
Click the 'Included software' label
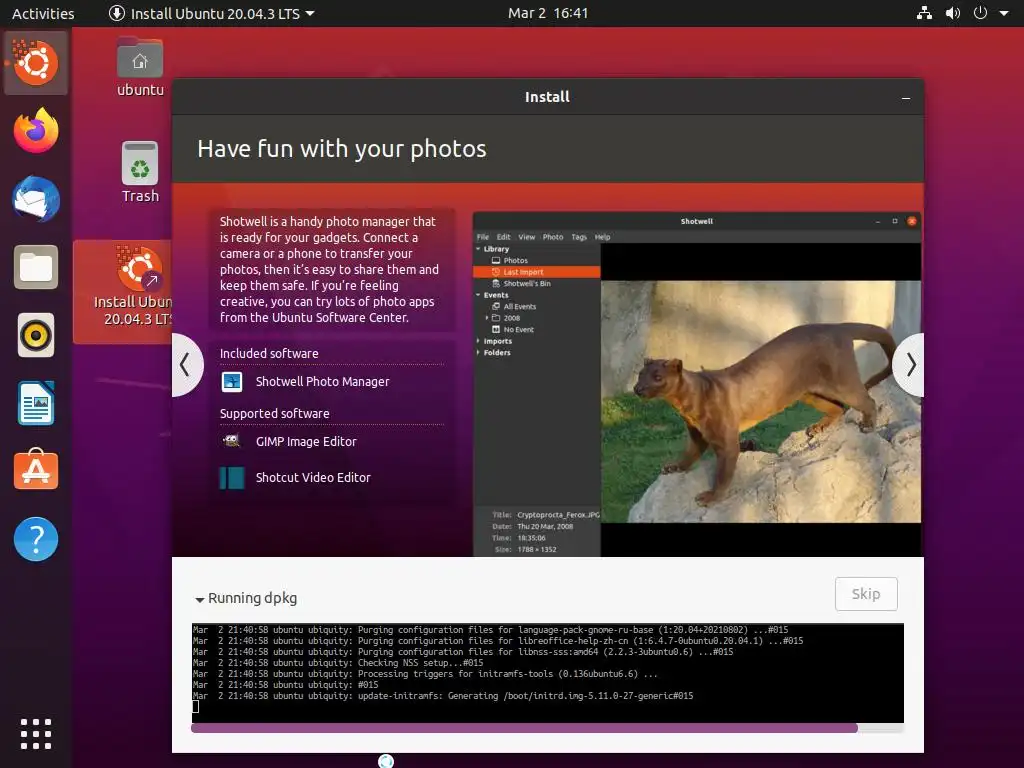point(269,353)
